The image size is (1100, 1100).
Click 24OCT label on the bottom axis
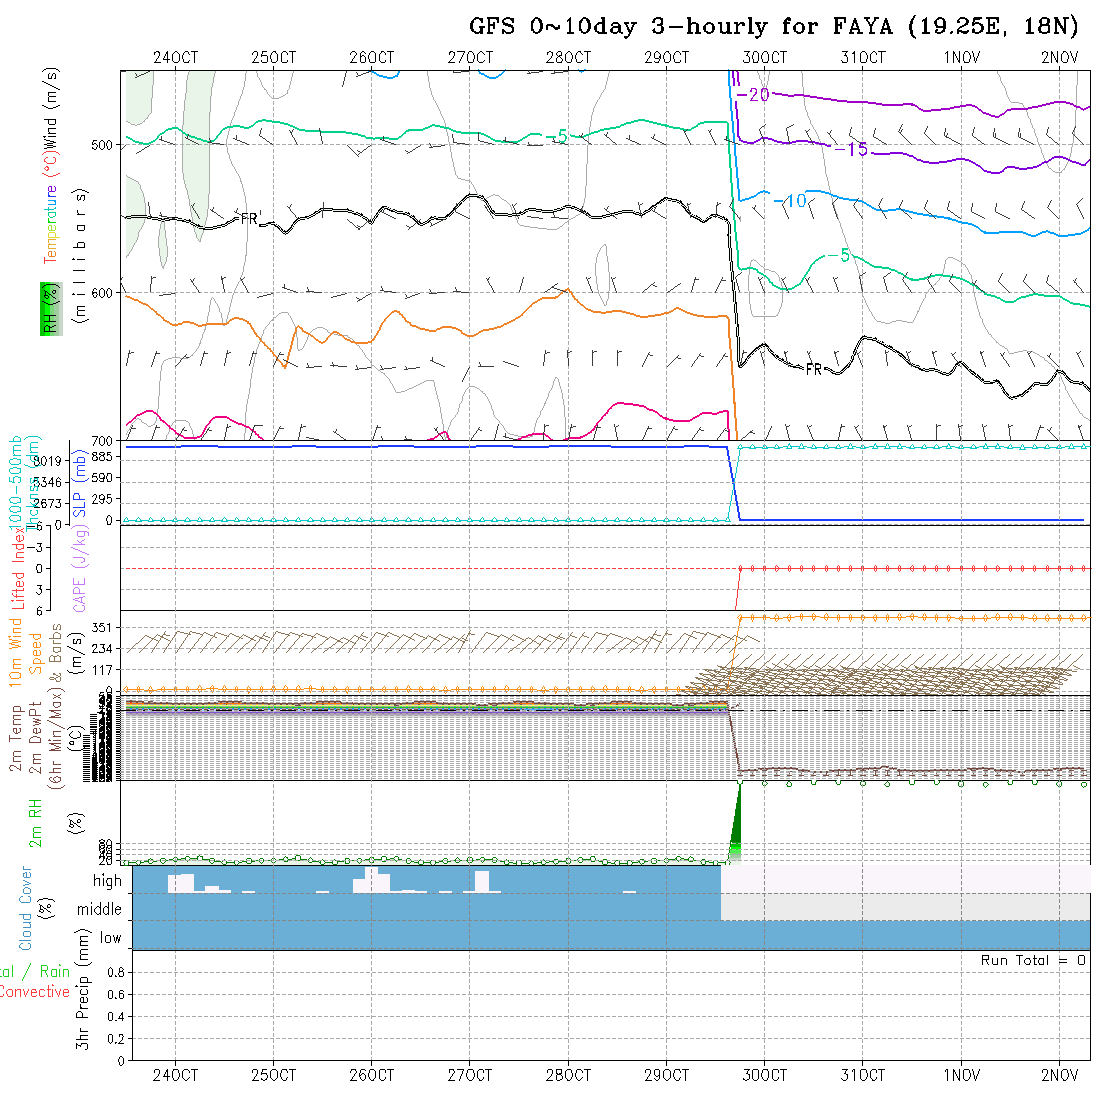(175, 1075)
